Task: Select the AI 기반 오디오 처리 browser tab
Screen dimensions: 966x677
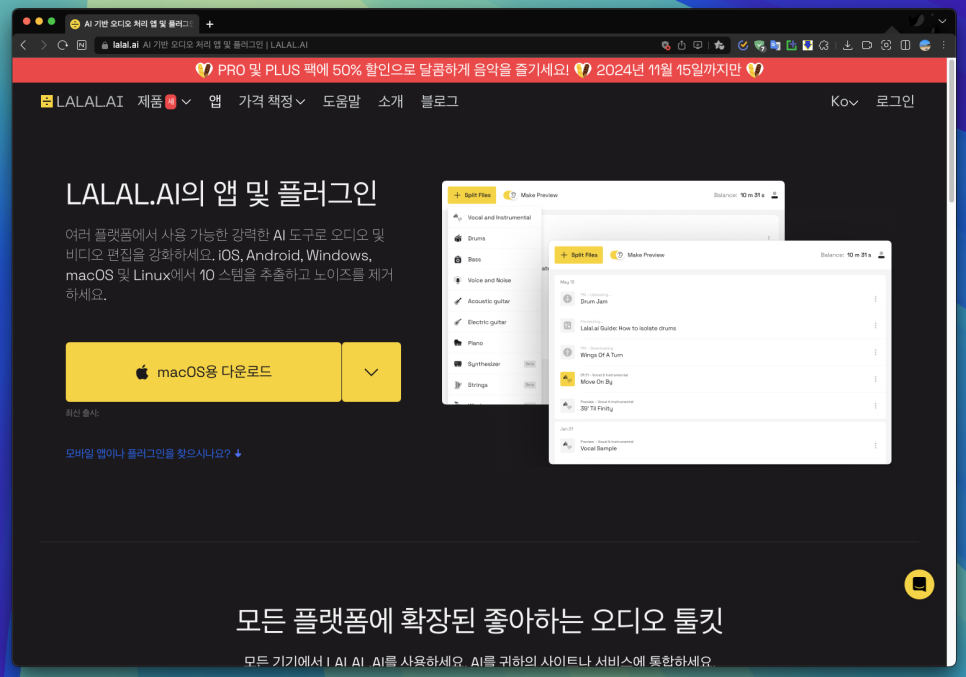Action: point(131,24)
